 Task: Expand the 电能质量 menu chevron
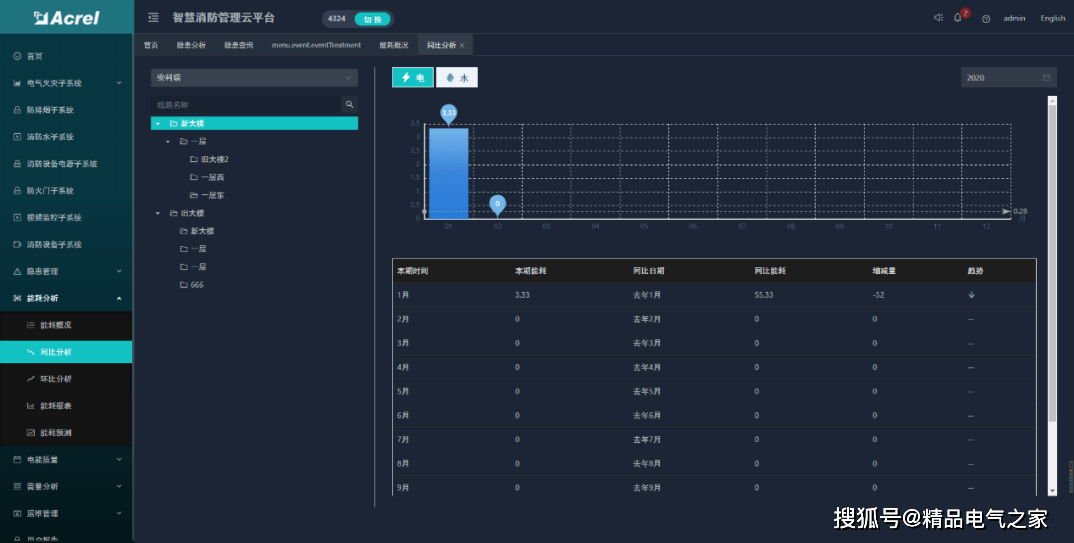[x=118, y=459]
